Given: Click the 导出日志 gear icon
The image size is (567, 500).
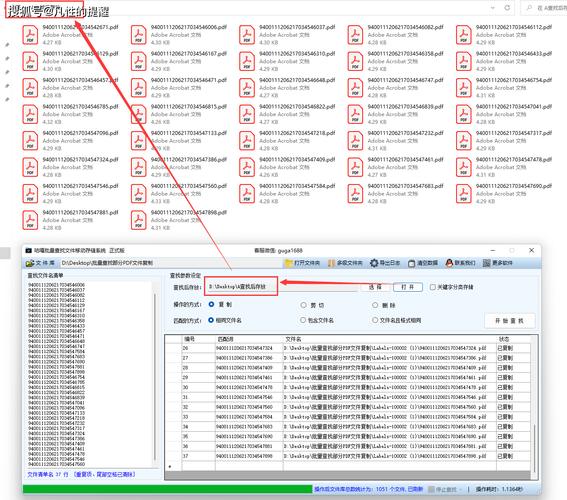Looking at the screenshot, I should click(x=374, y=263).
